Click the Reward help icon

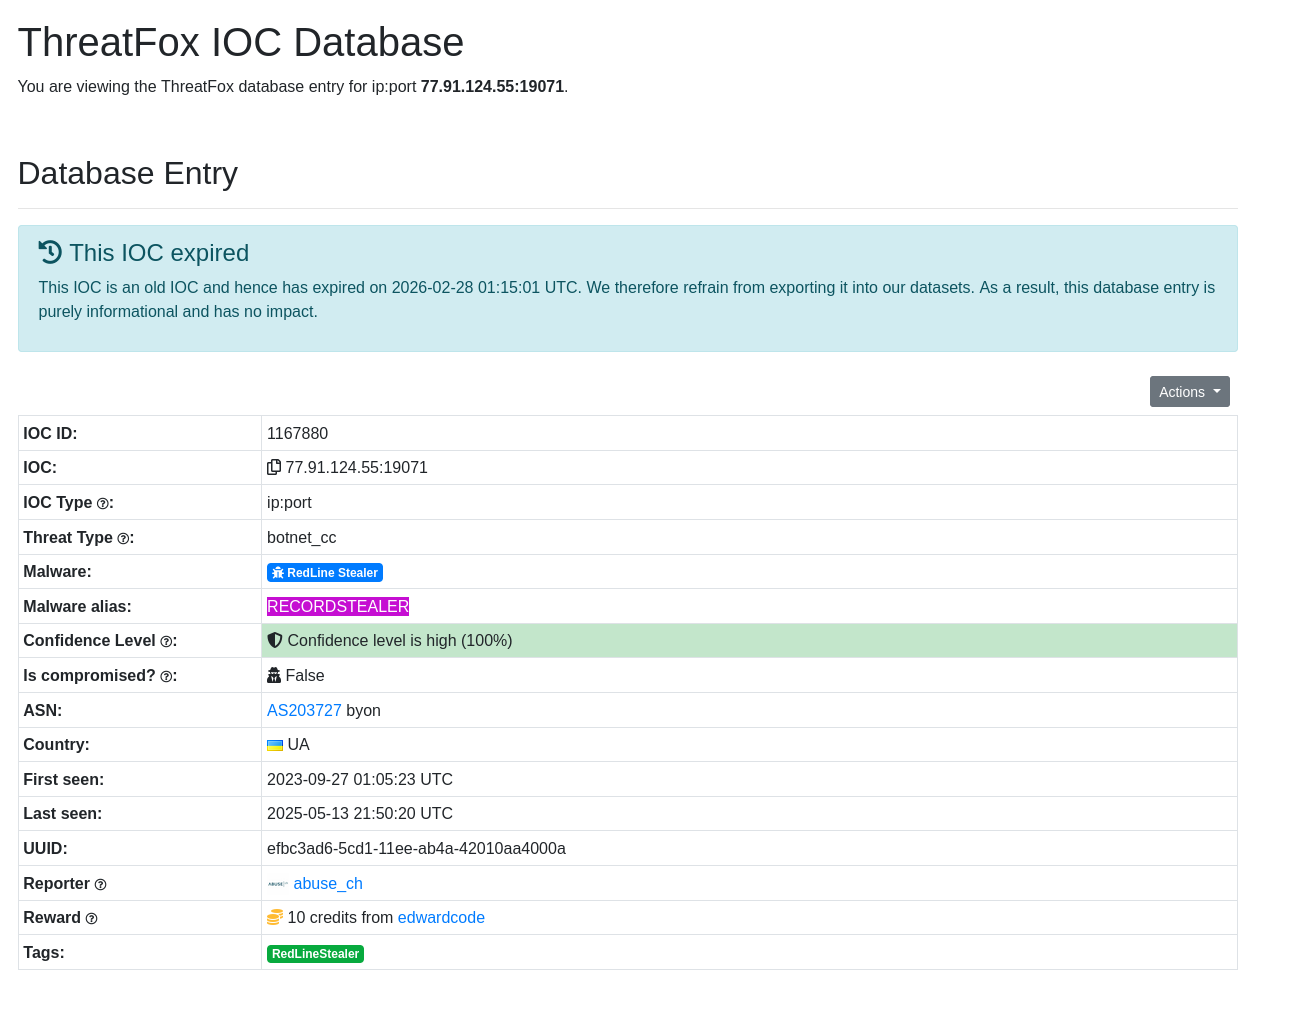click(91, 919)
